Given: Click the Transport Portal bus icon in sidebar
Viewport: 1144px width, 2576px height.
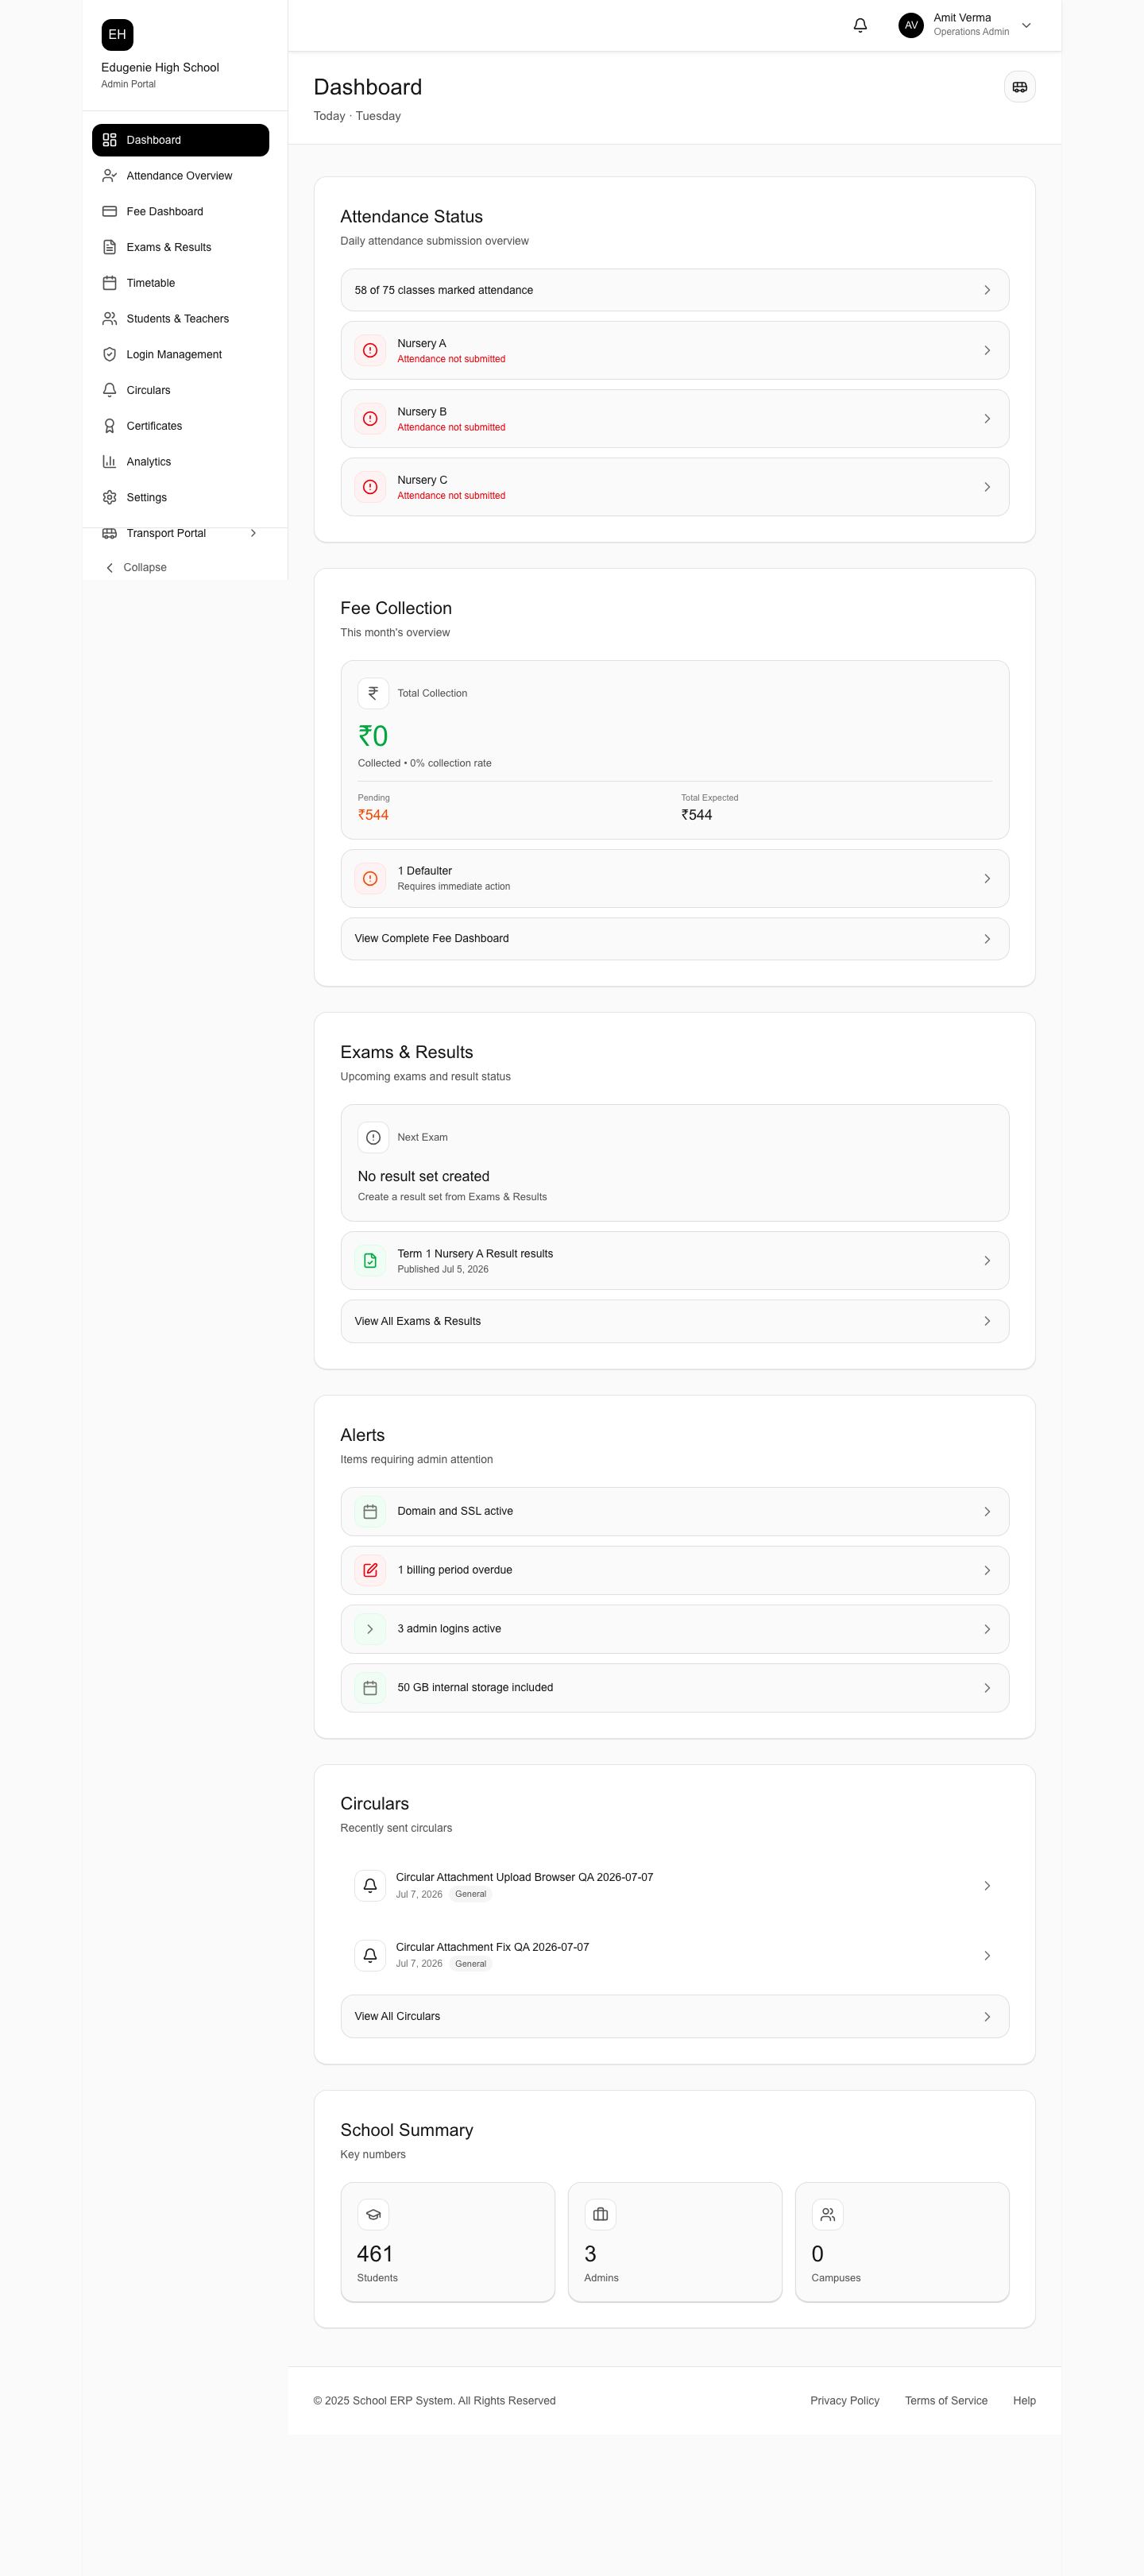Looking at the screenshot, I should click(x=110, y=533).
